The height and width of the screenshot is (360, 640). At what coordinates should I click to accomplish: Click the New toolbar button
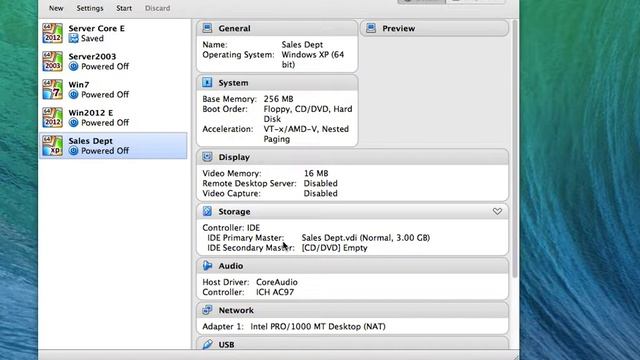point(56,8)
